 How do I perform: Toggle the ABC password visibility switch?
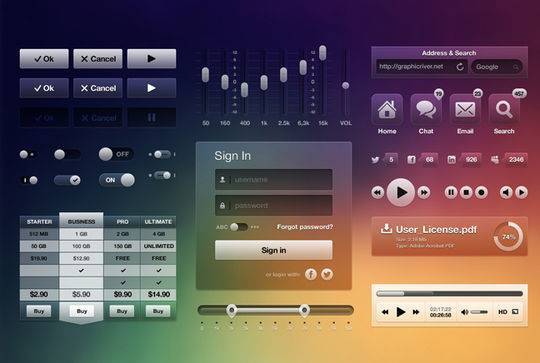(x=239, y=227)
